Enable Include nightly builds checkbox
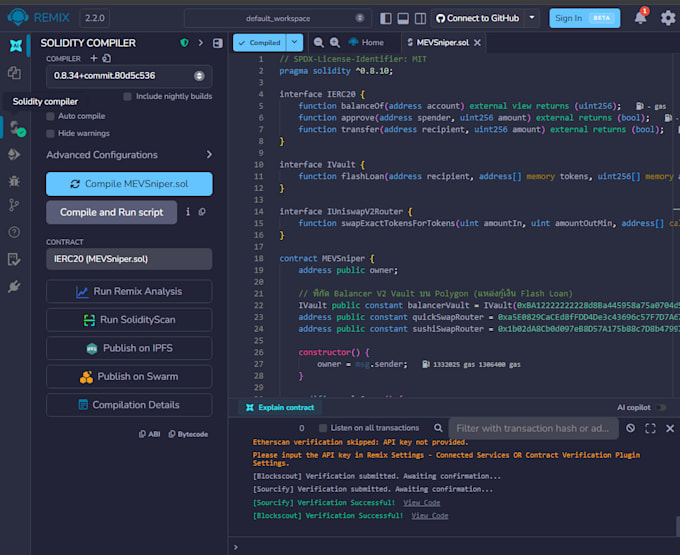 [x=128, y=96]
